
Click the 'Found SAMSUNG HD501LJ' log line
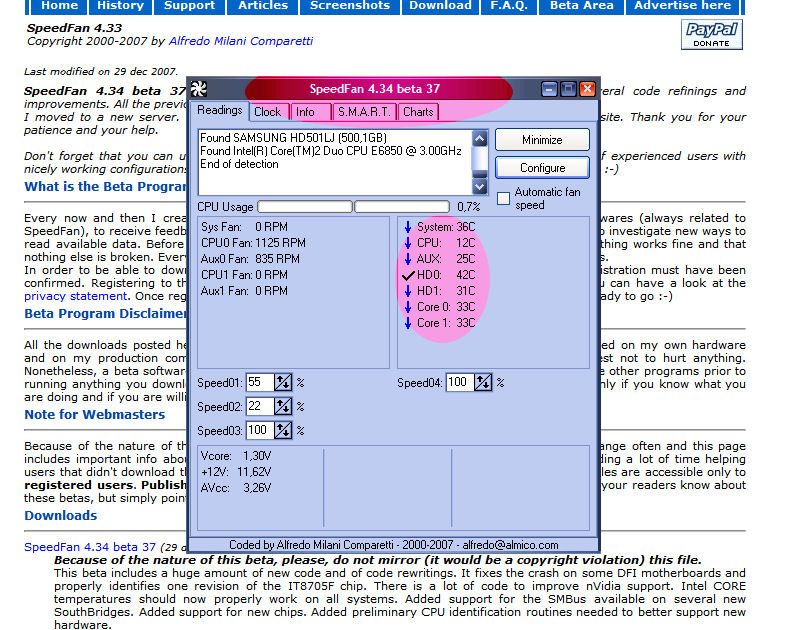coord(293,138)
